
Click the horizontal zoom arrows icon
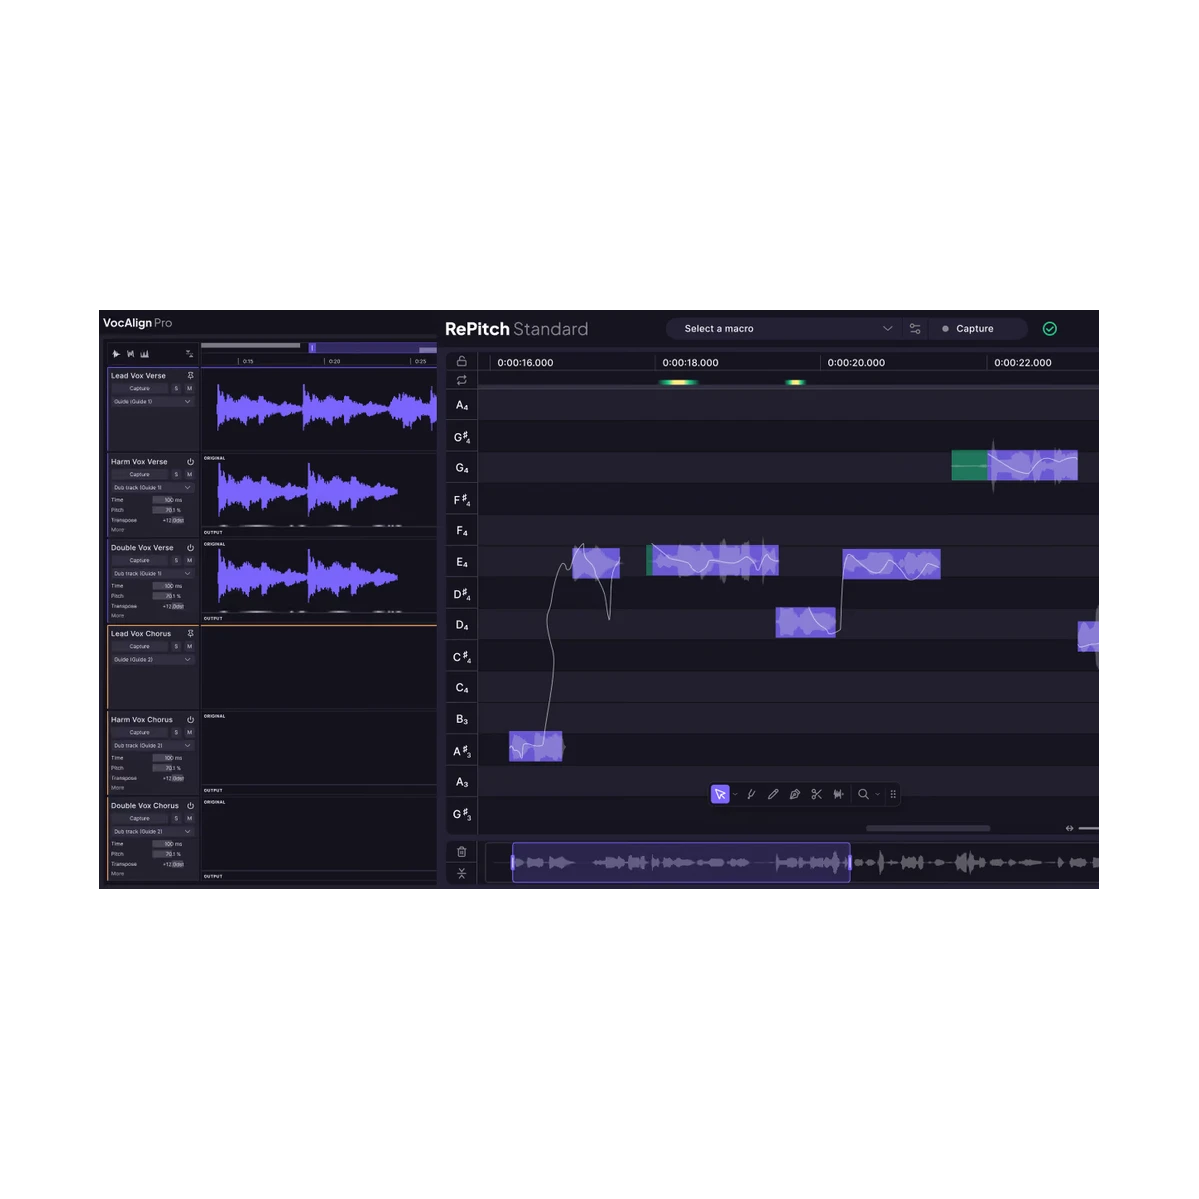1069,828
